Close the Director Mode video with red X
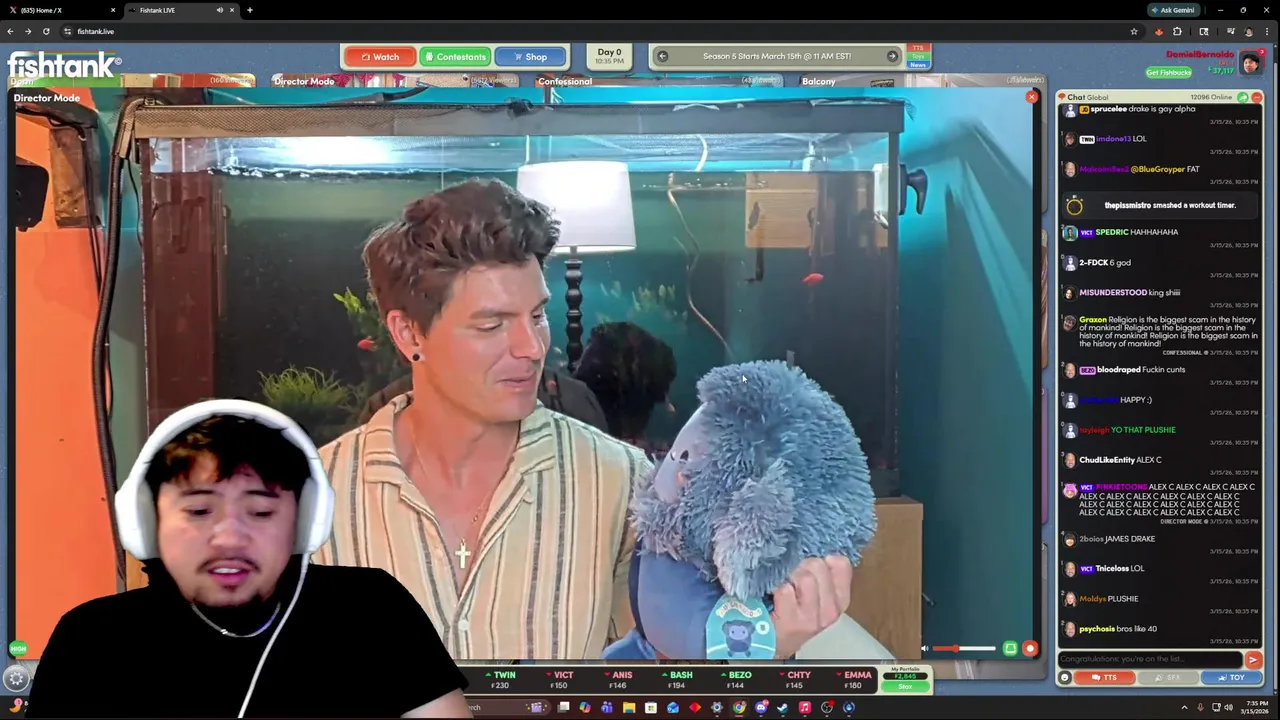1280x720 pixels. point(1032,97)
